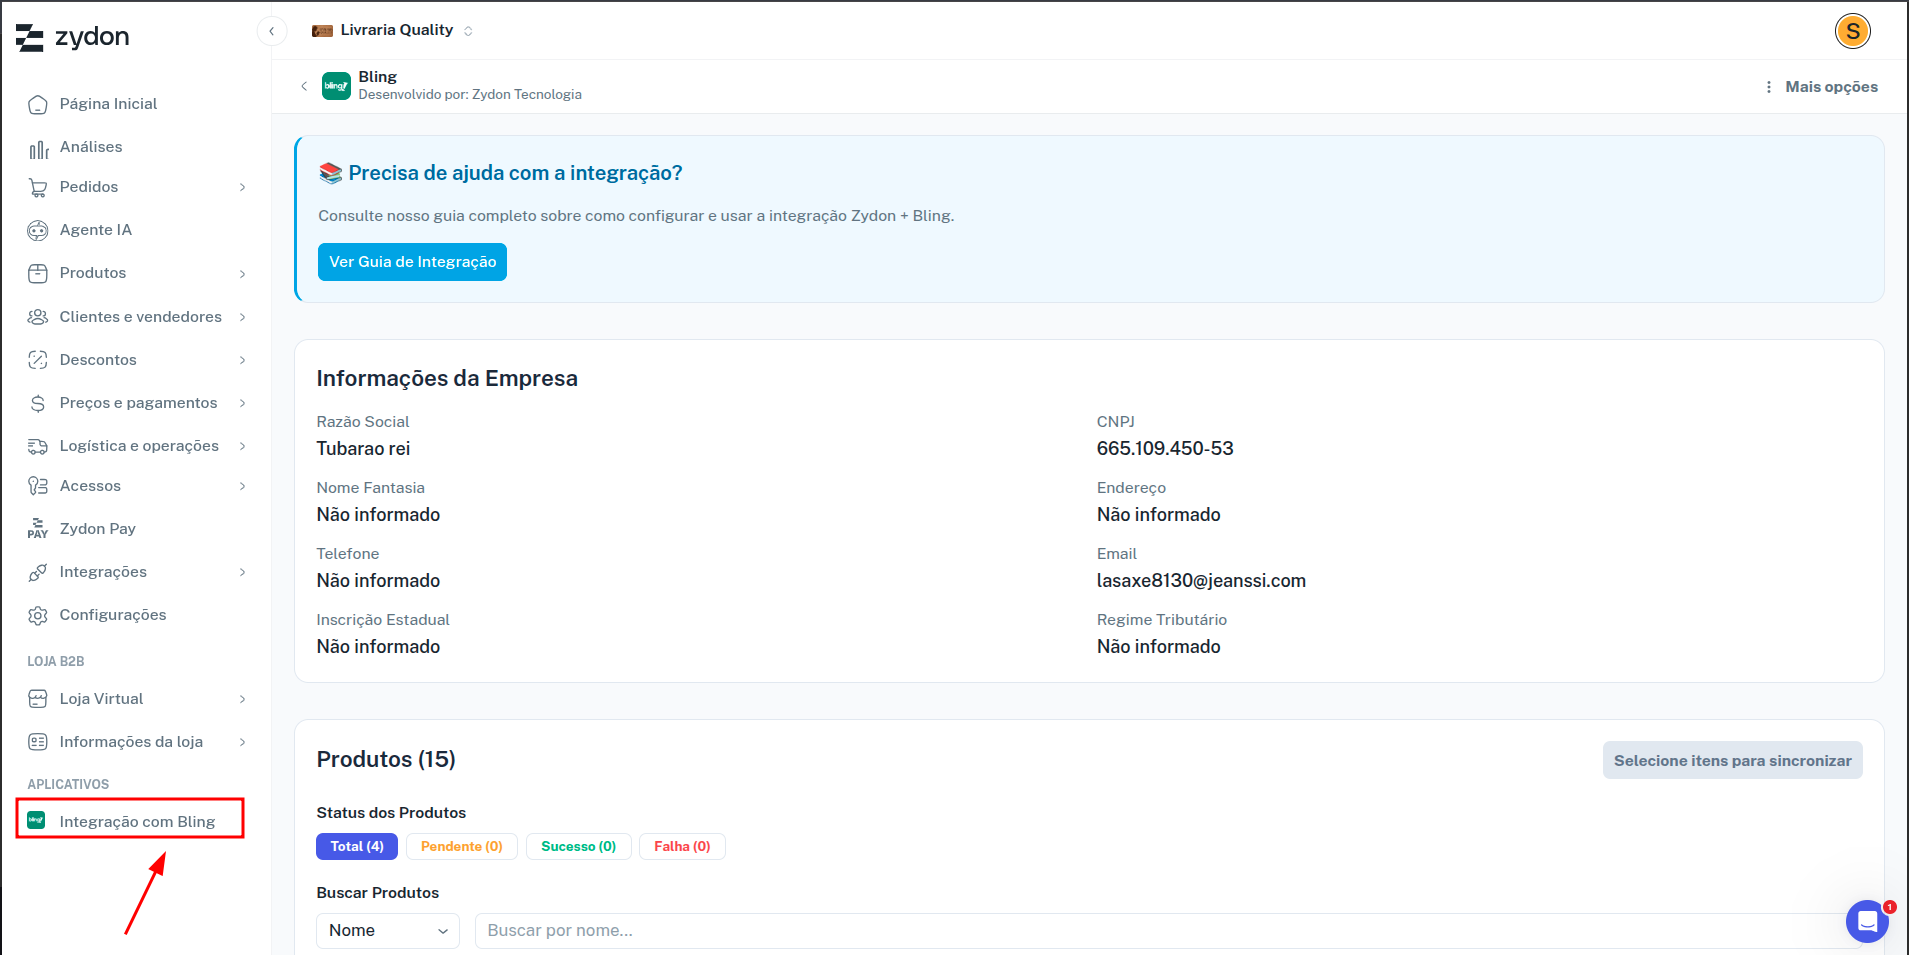
Task: Click Desenvolvido por: Zydon Tecnologia text
Action: click(x=470, y=95)
